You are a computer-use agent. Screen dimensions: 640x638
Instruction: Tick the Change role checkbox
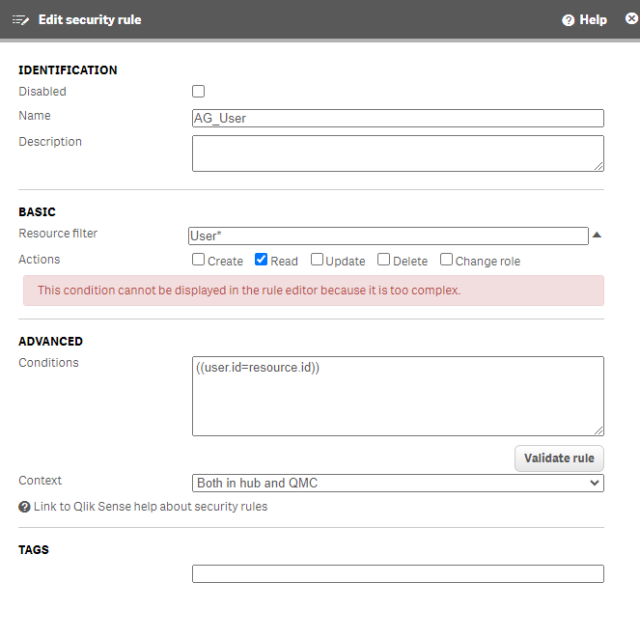click(446, 260)
